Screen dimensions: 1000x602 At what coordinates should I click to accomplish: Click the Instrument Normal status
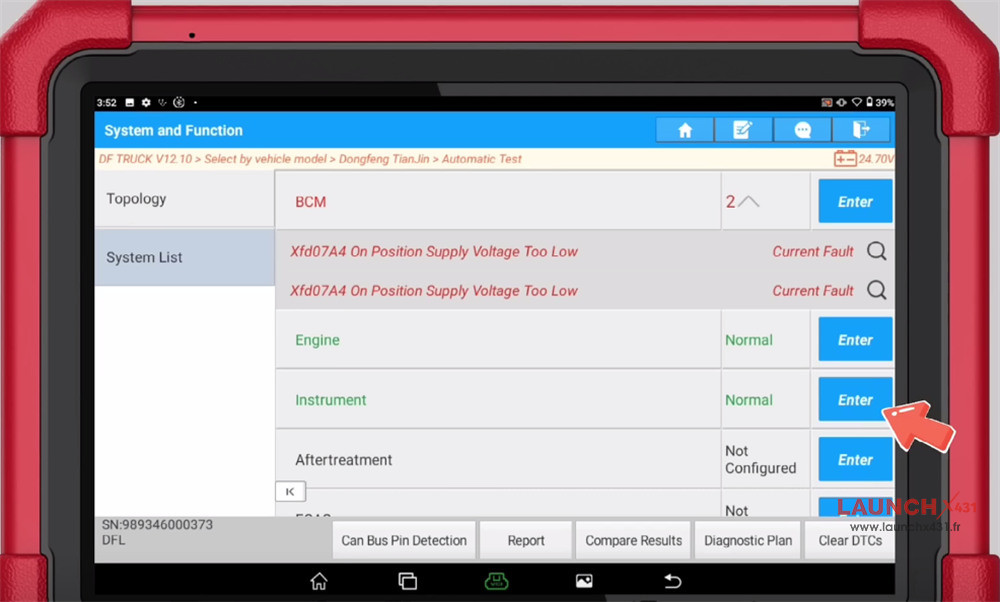coord(749,400)
